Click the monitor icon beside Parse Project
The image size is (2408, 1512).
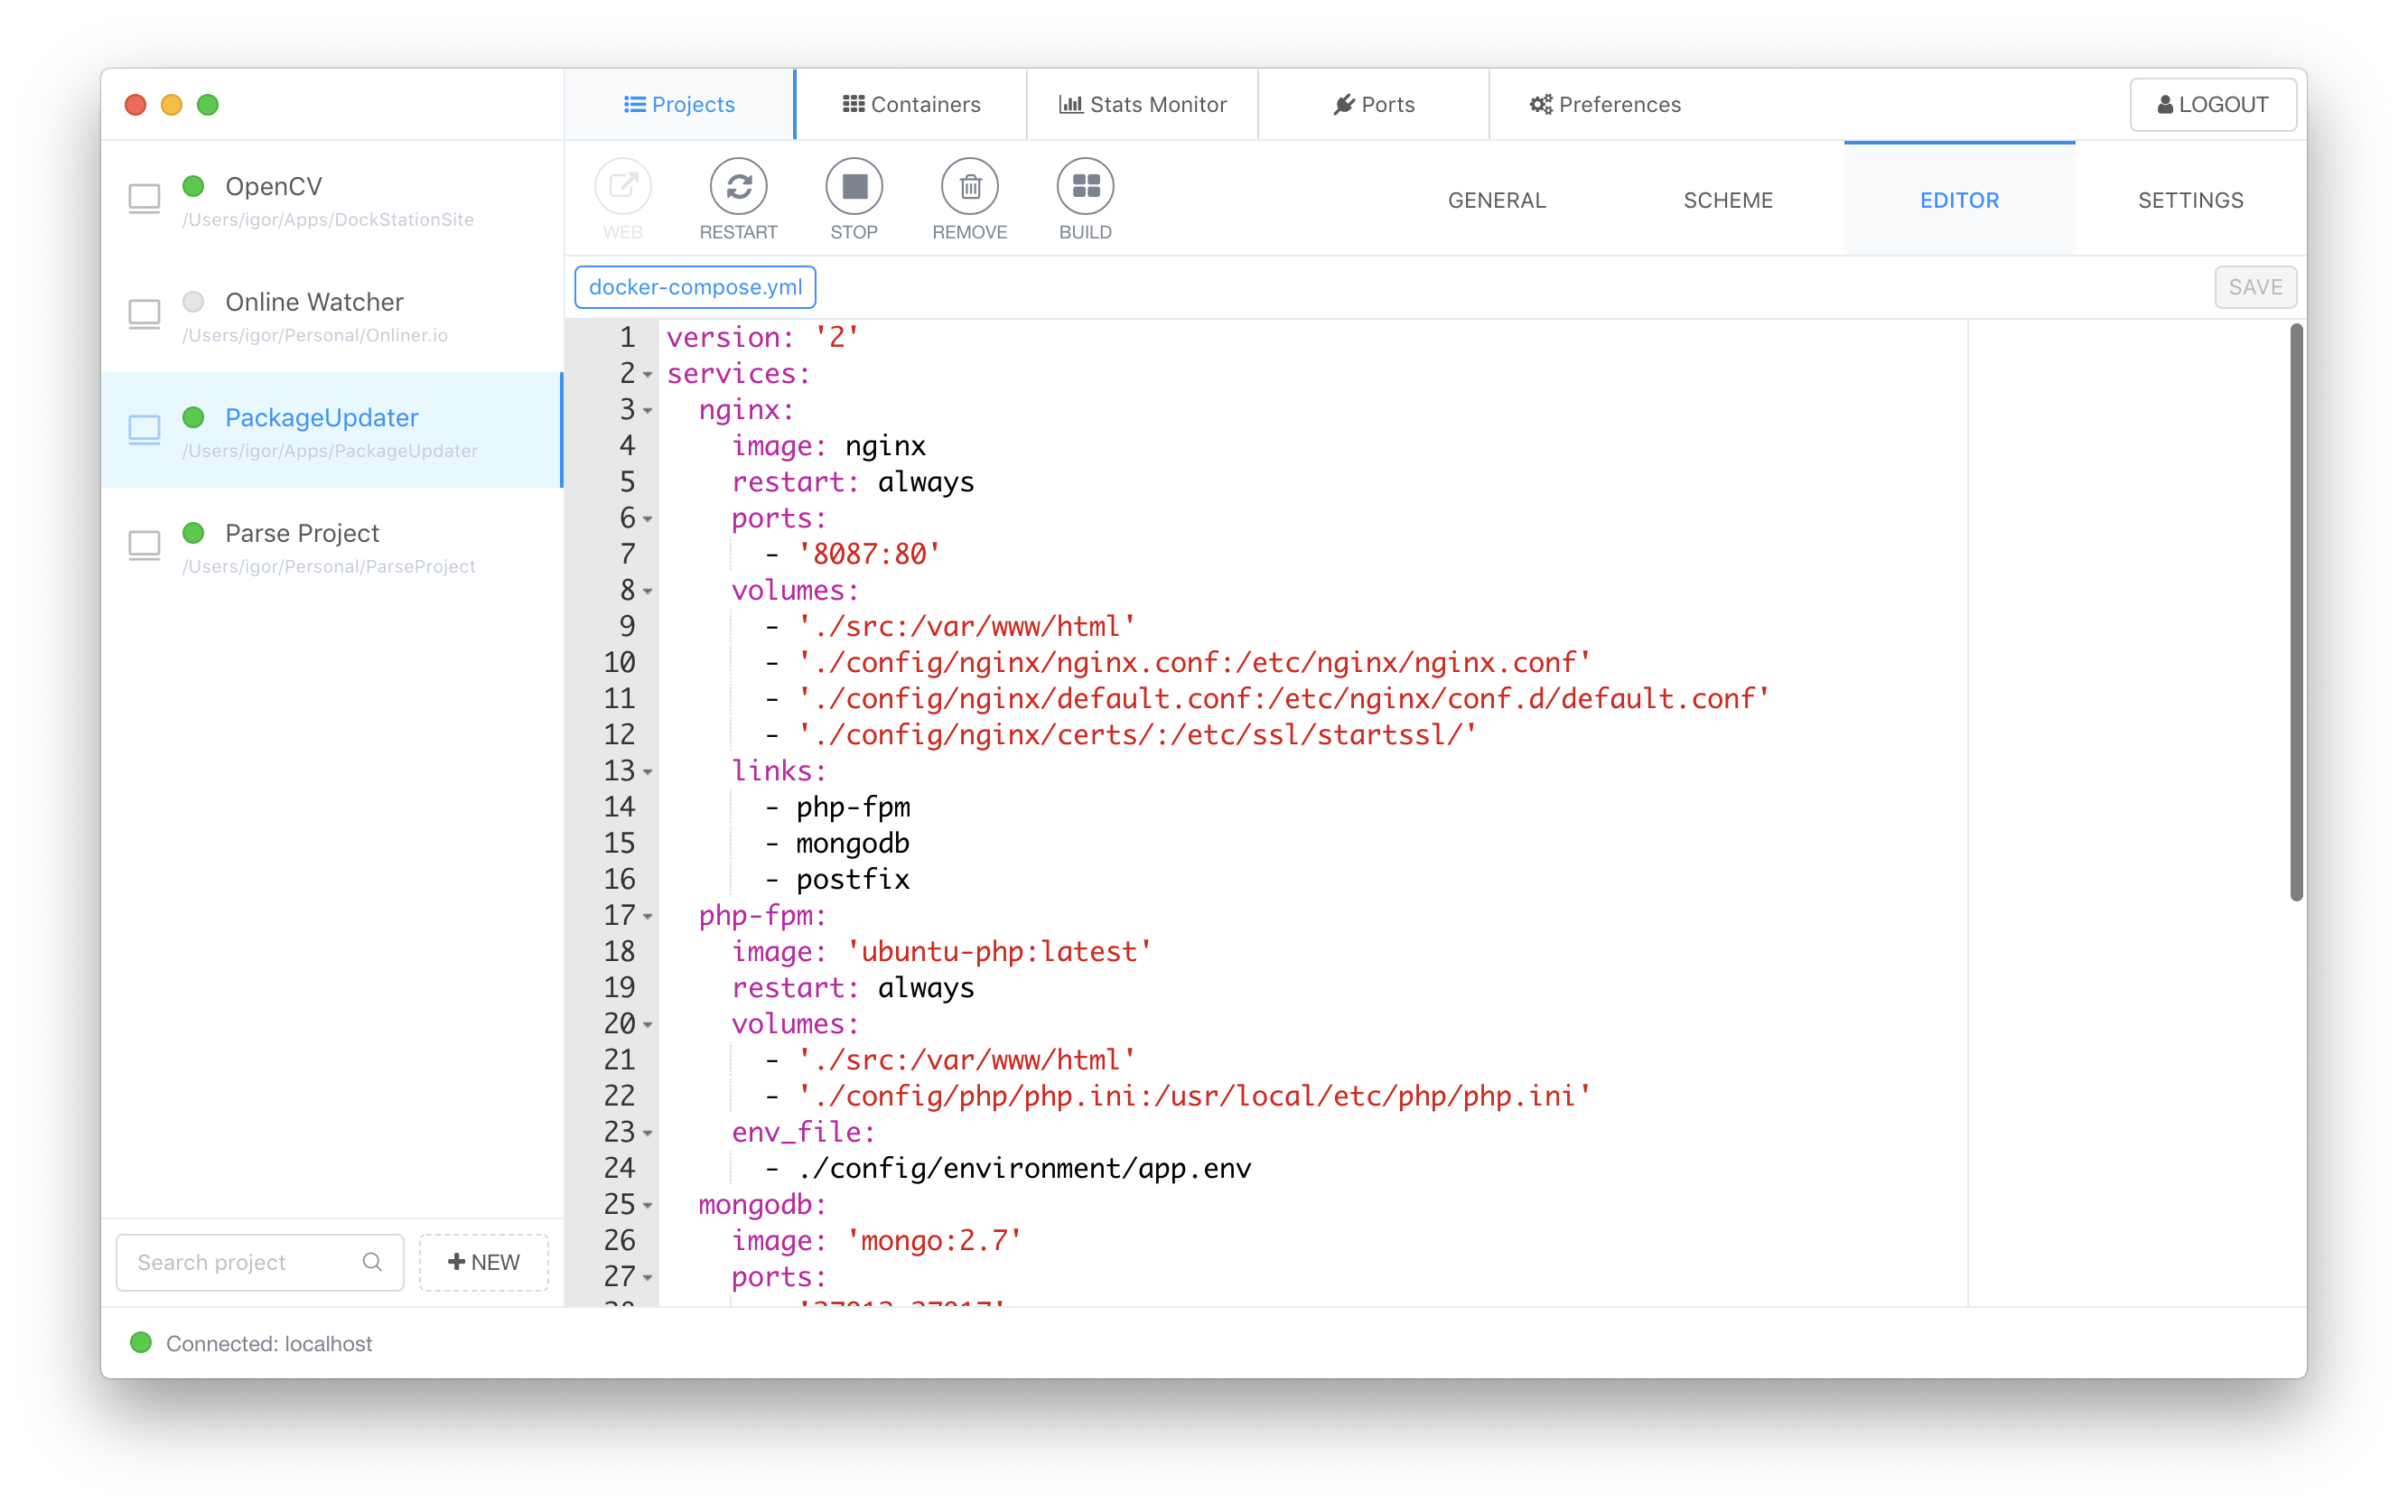coord(145,545)
